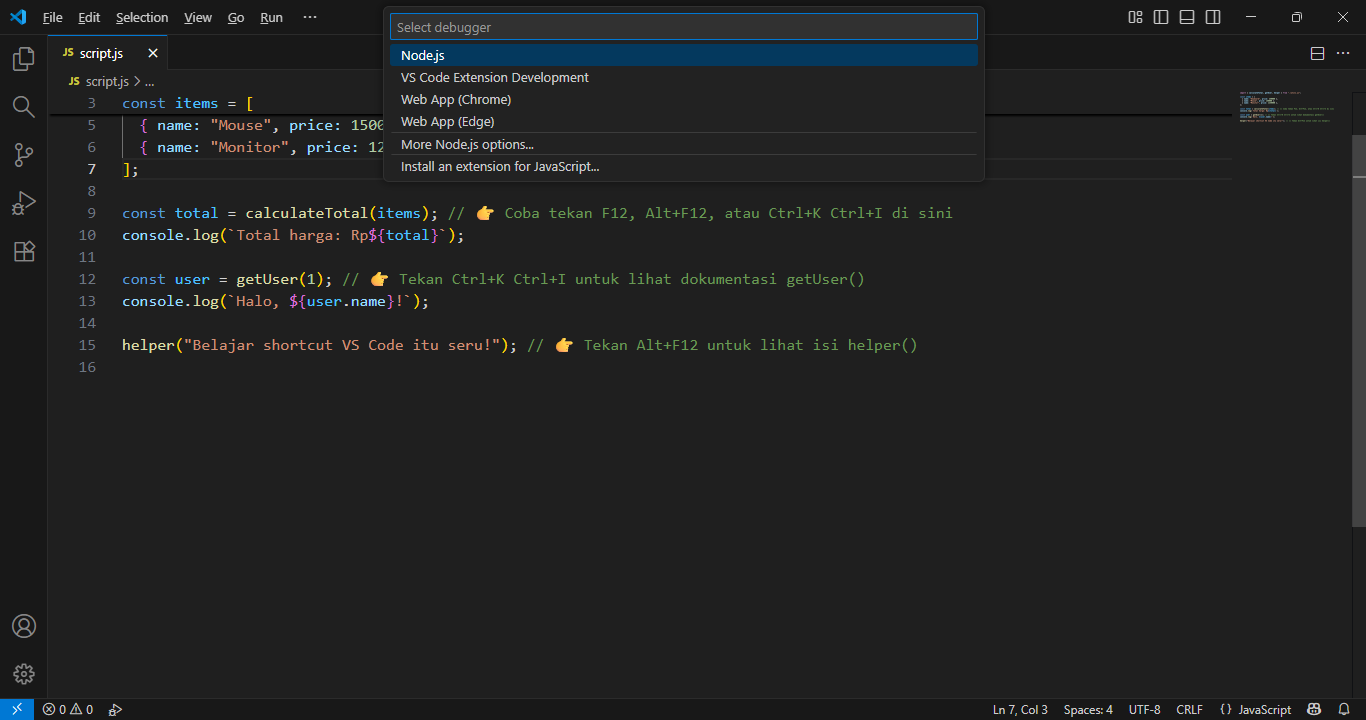Switch to the script.js tab
This screenshot has width=1366, height=720.
click(x=100, y=53)
